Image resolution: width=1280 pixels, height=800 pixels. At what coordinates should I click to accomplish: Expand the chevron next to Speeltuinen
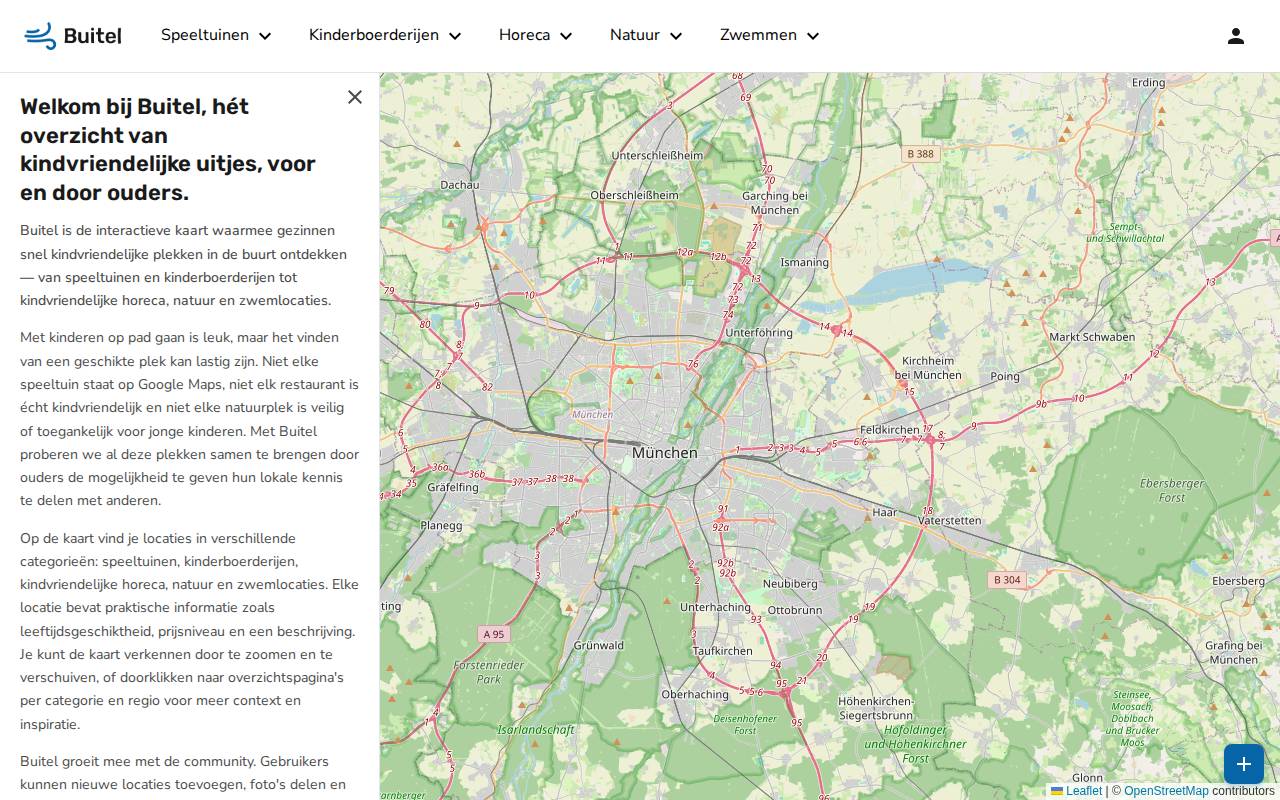tap(265, 36)
